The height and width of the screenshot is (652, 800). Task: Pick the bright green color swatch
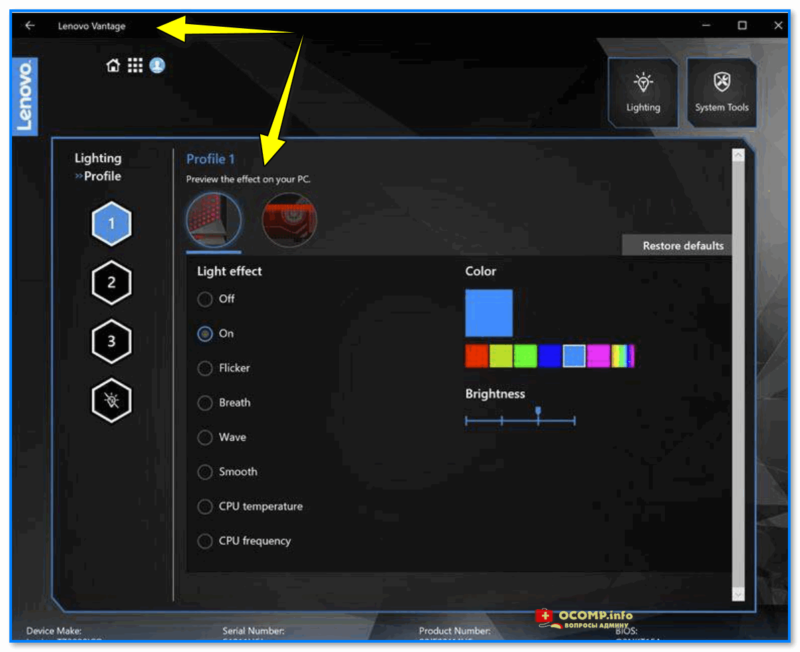525,356
